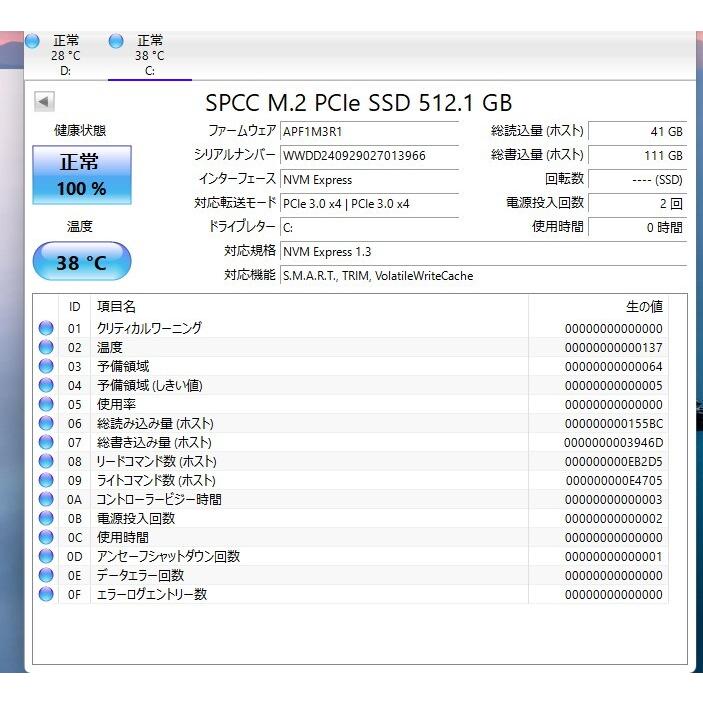Viewport: 703px width, 703px height.
Task: Click raw value 0000000003946D
Action: pos(613,443)
